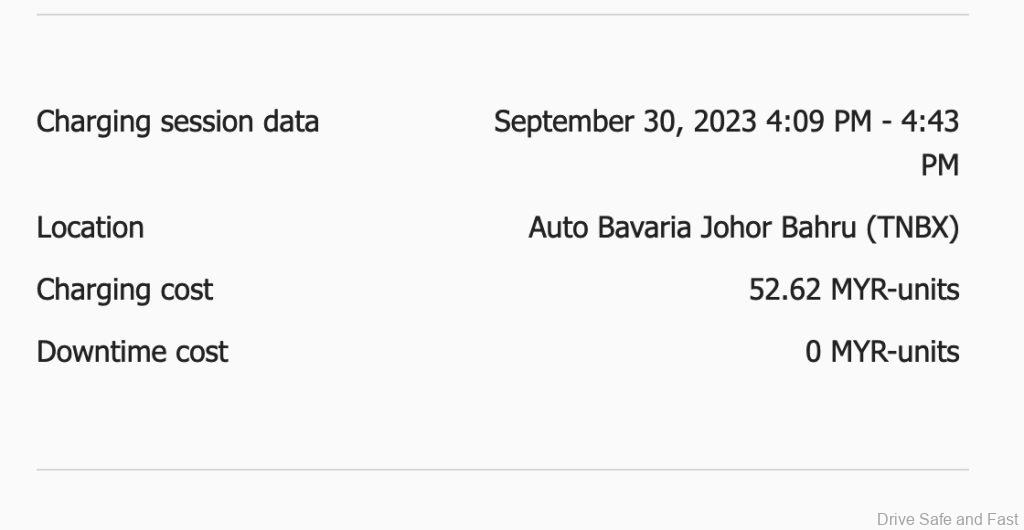
Task: Click the "Drive Safe and Fast" watermark
Action: tap(946, 518)
